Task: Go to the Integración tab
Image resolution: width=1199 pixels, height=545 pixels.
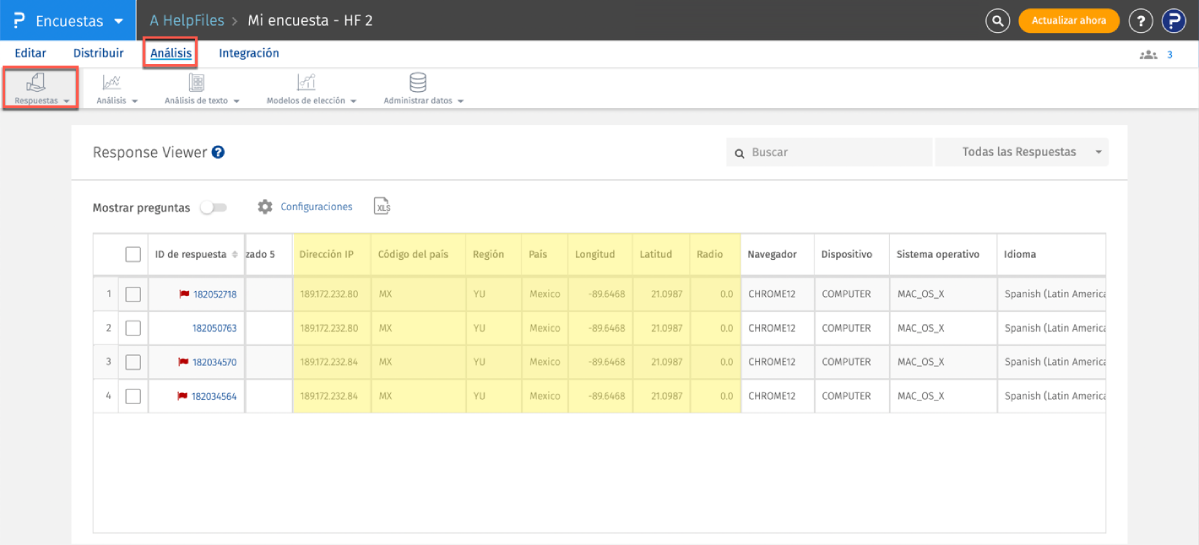Action: (249, 53)
